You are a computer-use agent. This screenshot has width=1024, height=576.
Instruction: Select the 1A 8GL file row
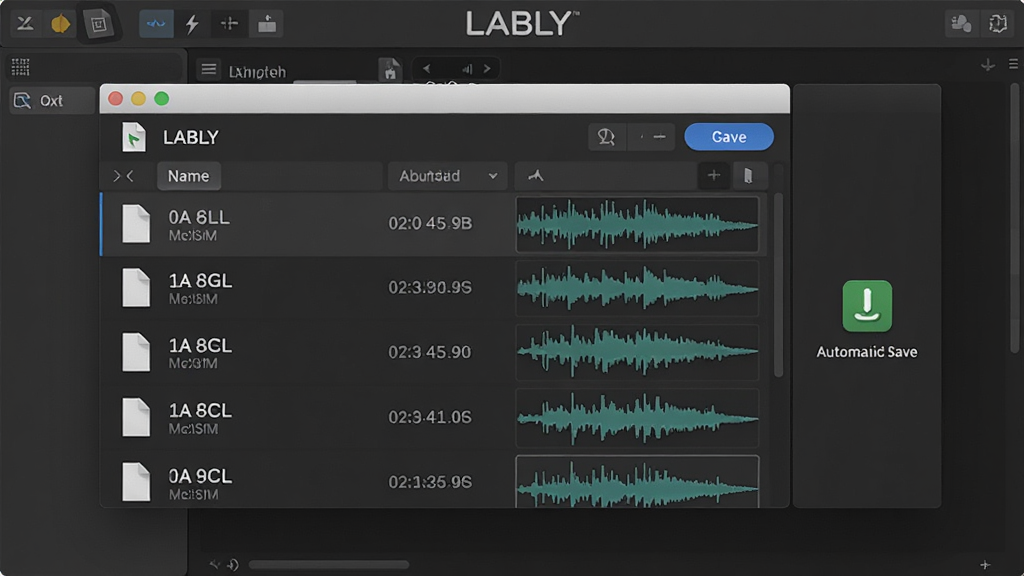pos(434,288)
